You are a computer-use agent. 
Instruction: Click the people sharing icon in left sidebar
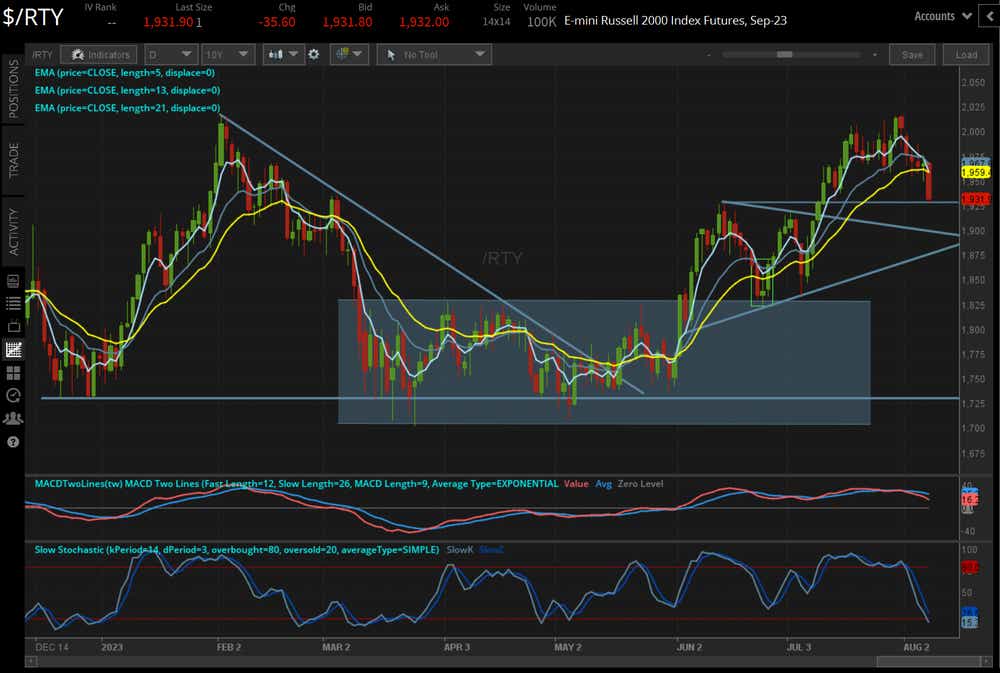(12, 418)
